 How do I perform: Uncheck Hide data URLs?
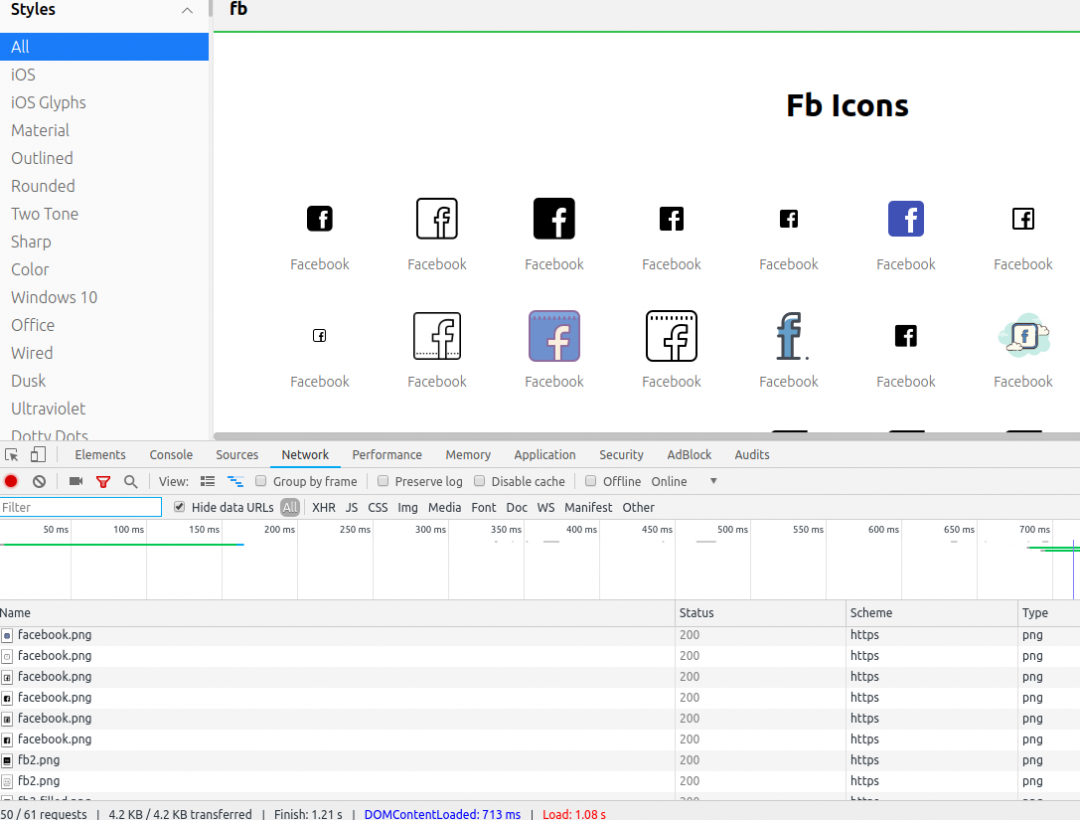pyautogui.click(x=180, y=507)
